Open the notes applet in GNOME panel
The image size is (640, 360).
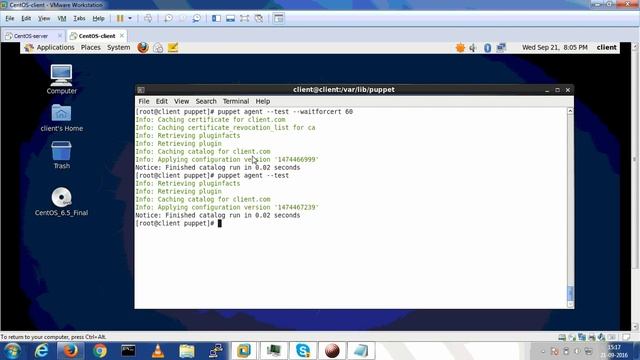pos(173,48)
